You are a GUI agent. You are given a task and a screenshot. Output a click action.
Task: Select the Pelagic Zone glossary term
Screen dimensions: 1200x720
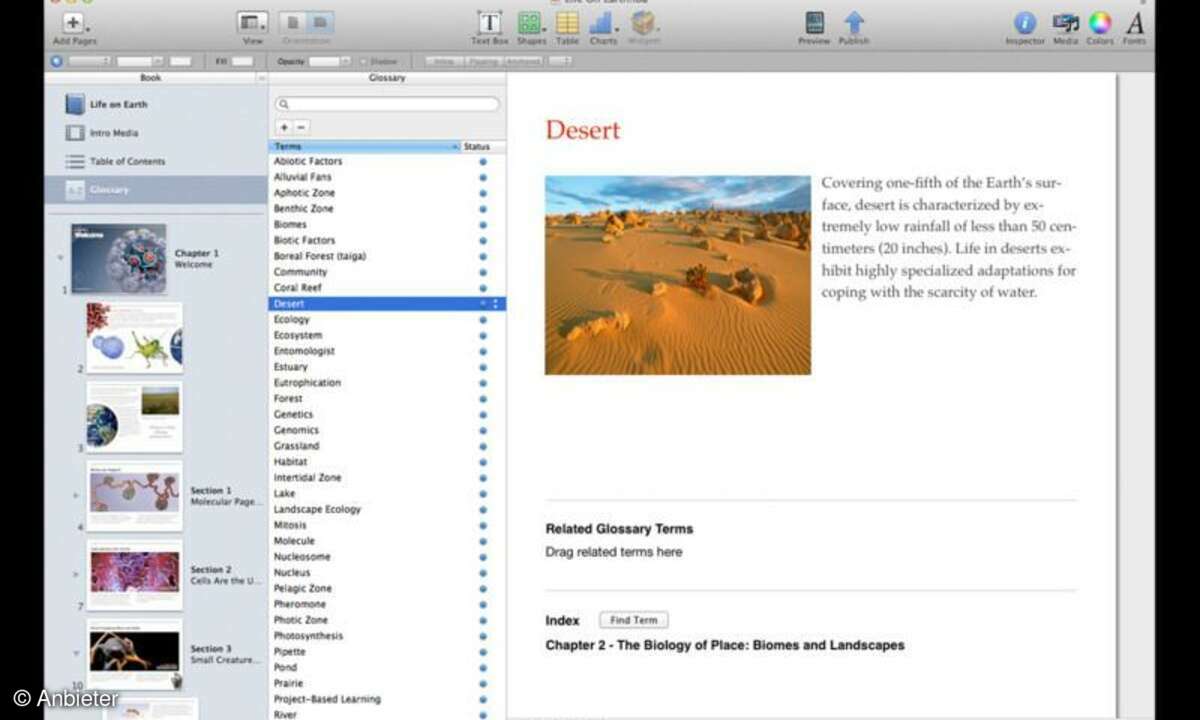point(303,588)
